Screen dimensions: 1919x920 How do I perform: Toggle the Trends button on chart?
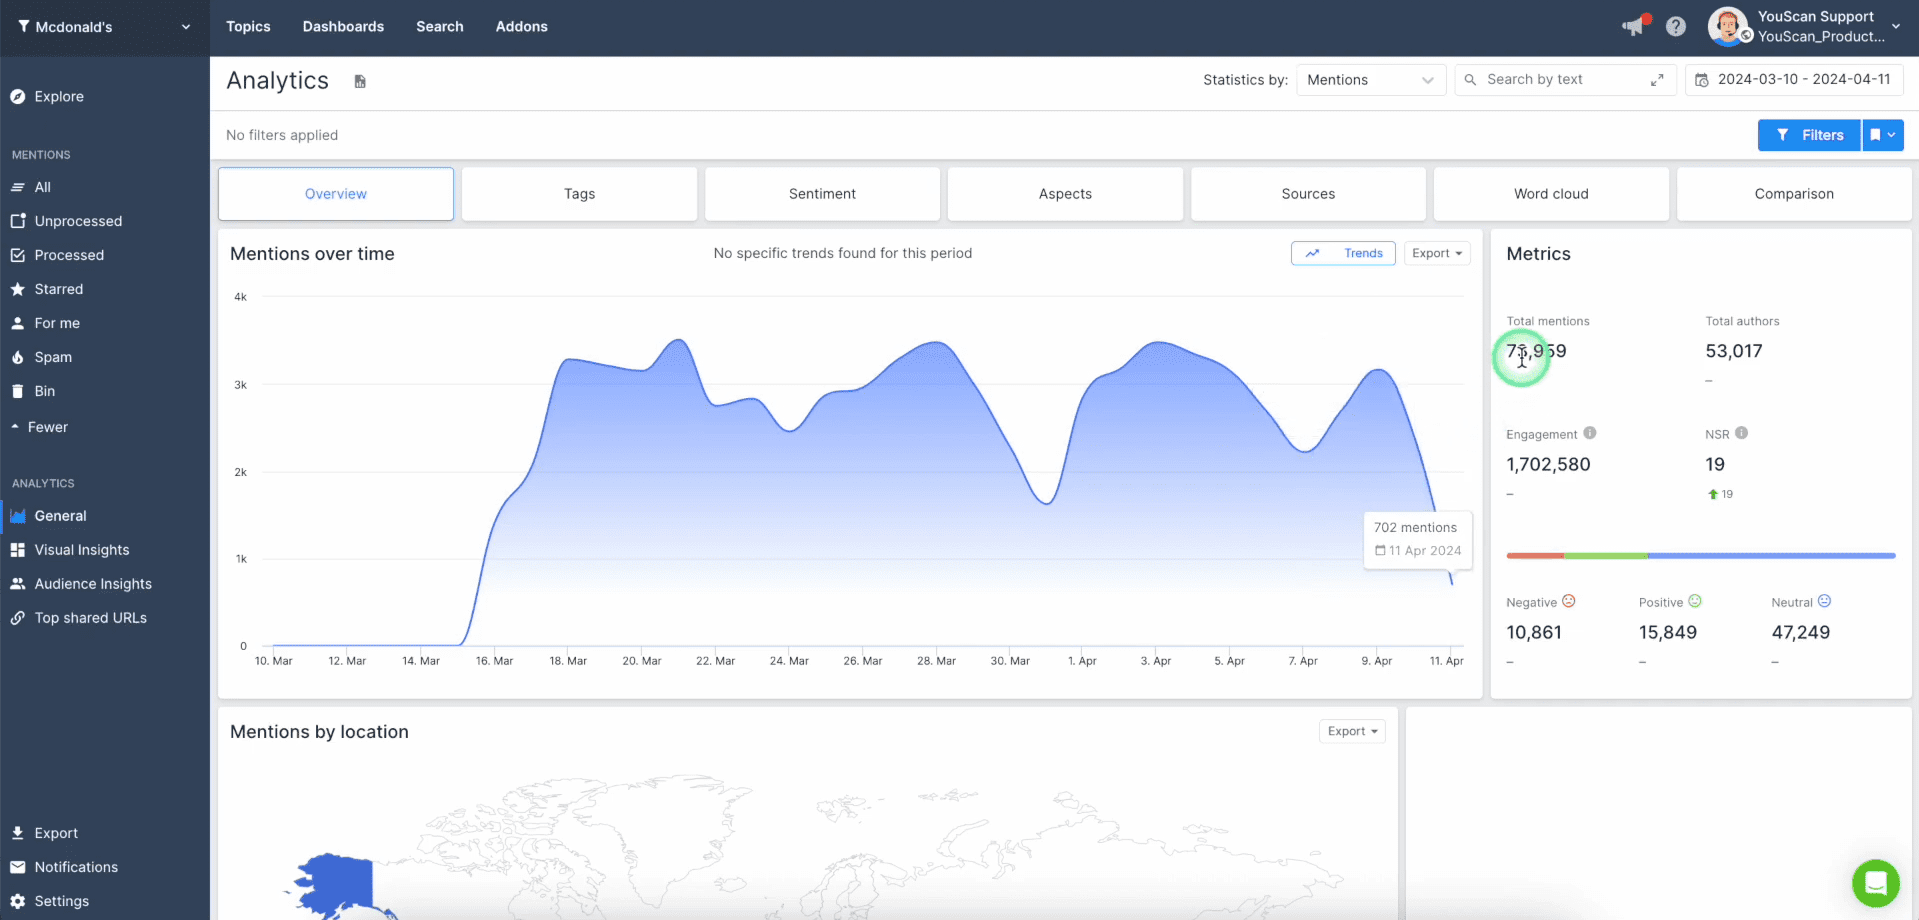[1342, 254]
